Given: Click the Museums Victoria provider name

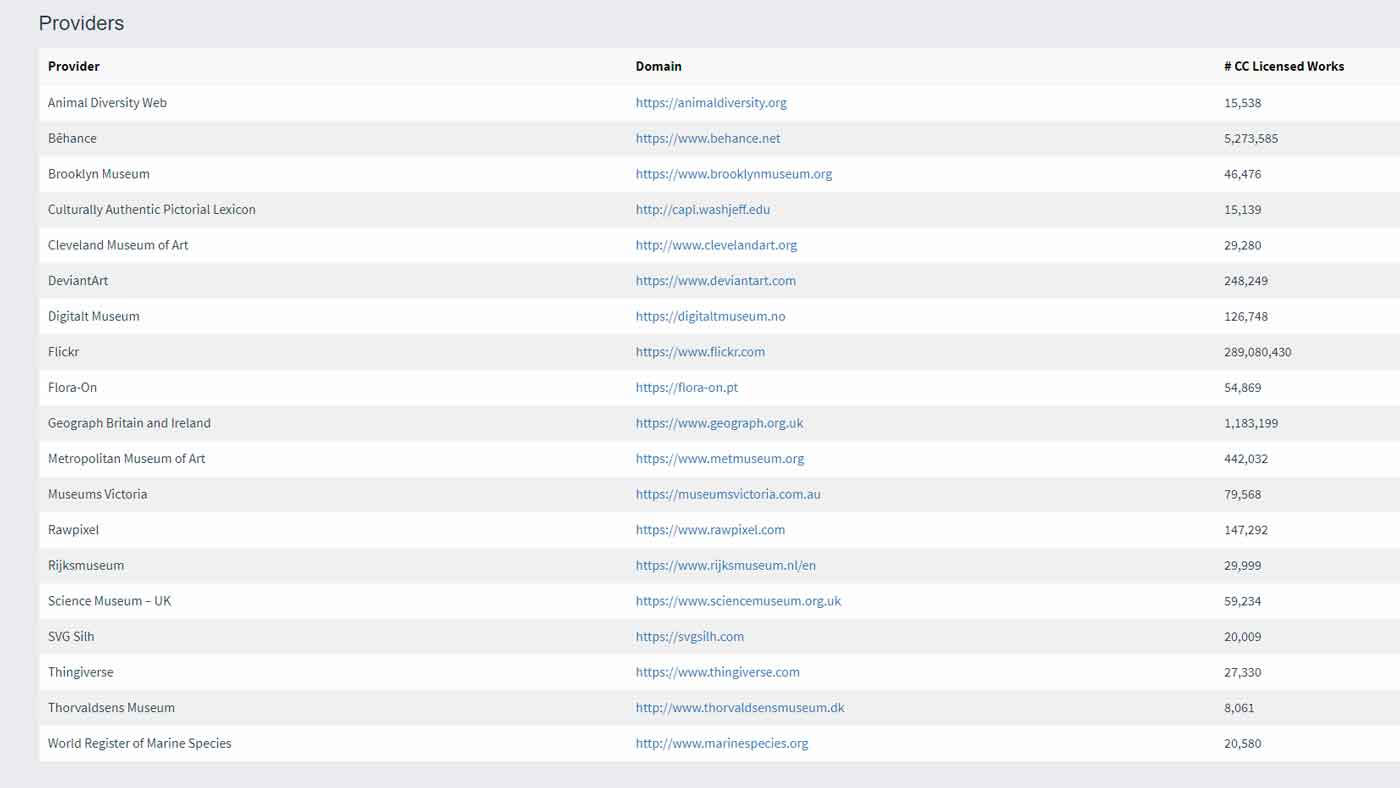Looking at the screenshot, I should (97, 494).
